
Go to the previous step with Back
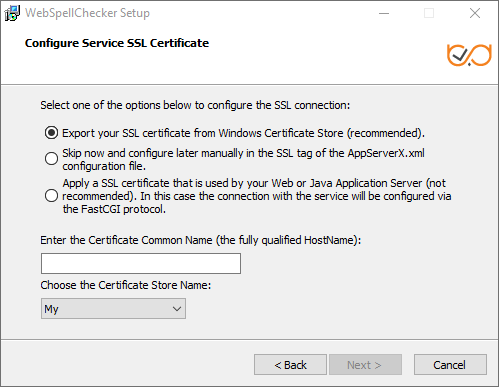coord(290,365)
